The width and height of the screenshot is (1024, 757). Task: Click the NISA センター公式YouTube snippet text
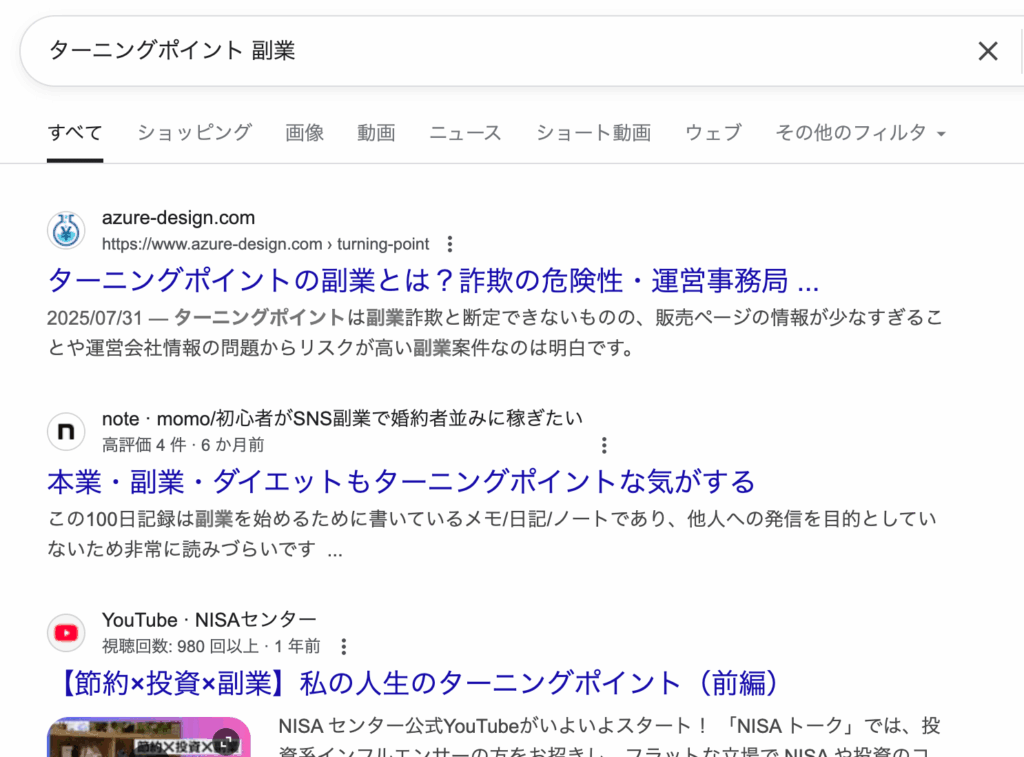click(609, 737)
